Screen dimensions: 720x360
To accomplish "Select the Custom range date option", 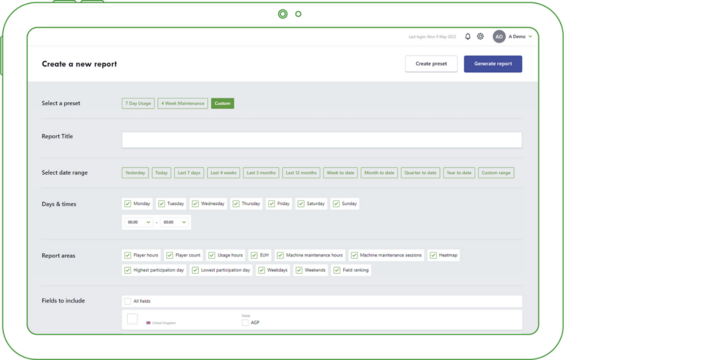I will [496, 173].
